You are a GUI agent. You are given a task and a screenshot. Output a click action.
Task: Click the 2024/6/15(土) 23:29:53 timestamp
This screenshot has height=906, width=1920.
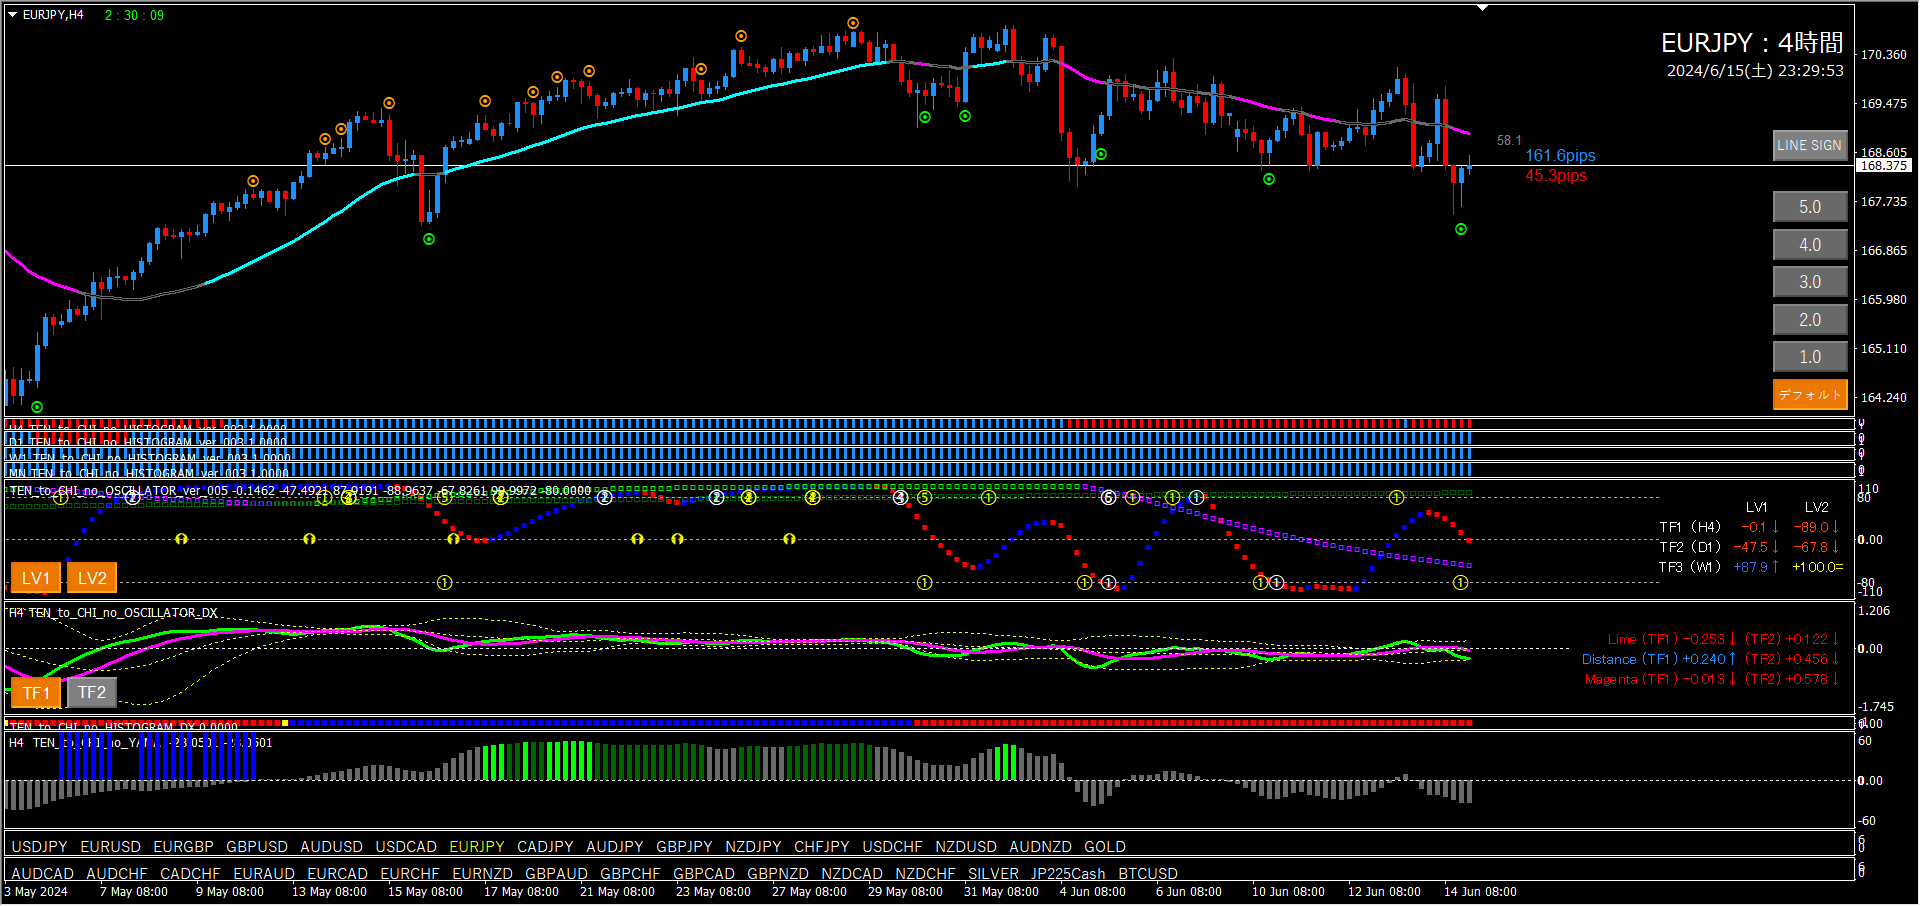(1755, 71)
